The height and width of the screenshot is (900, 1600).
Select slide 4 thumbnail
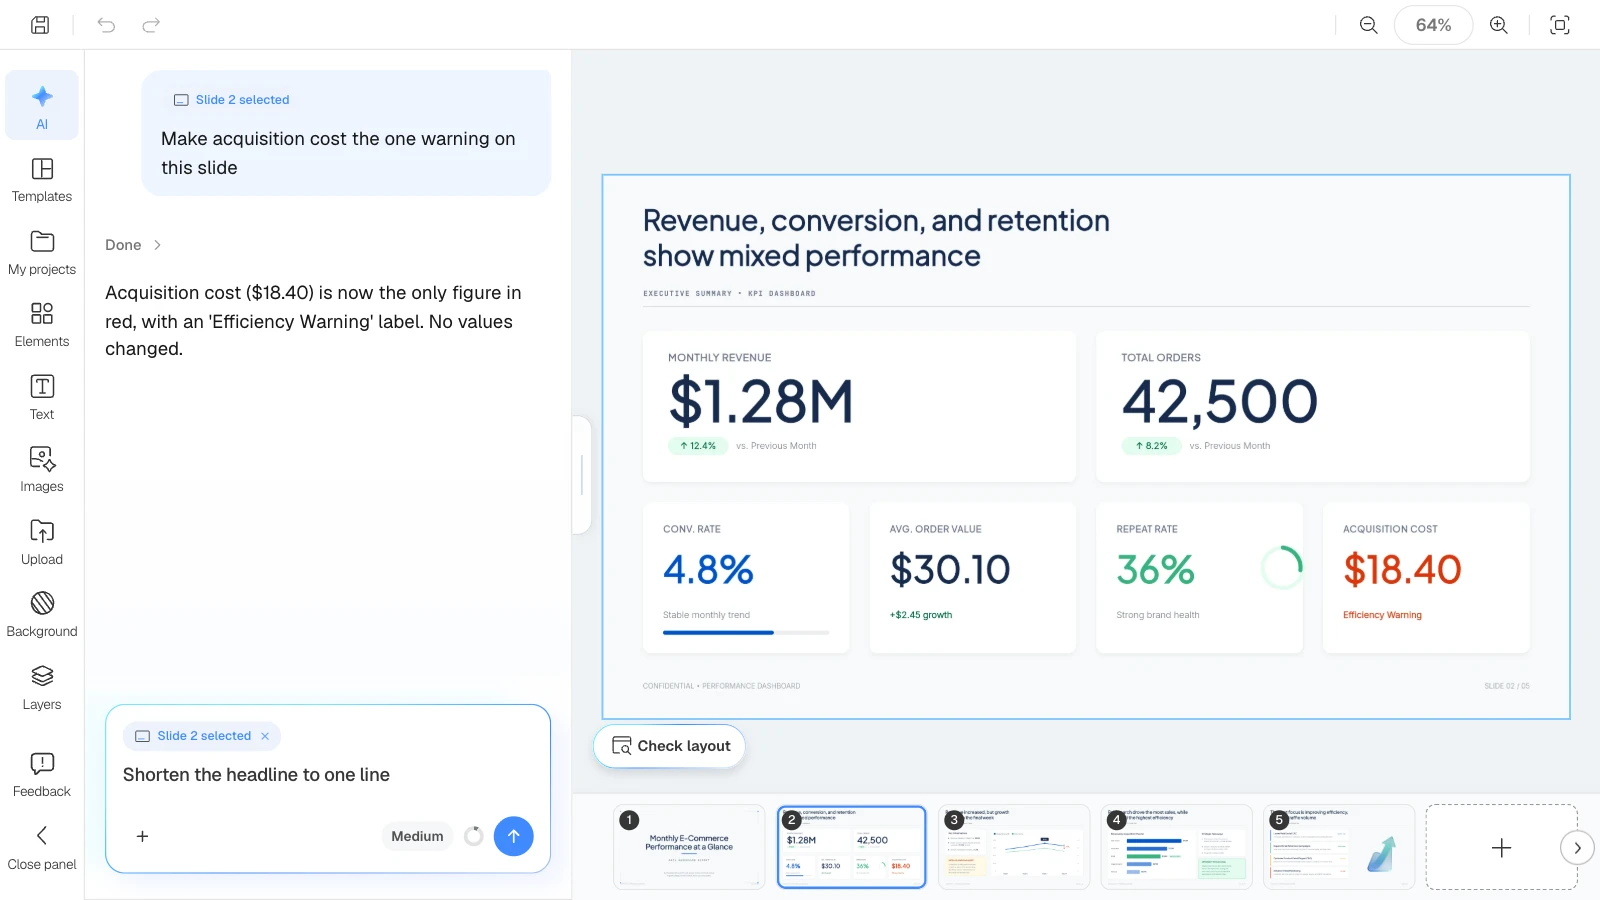point(1176,847)
